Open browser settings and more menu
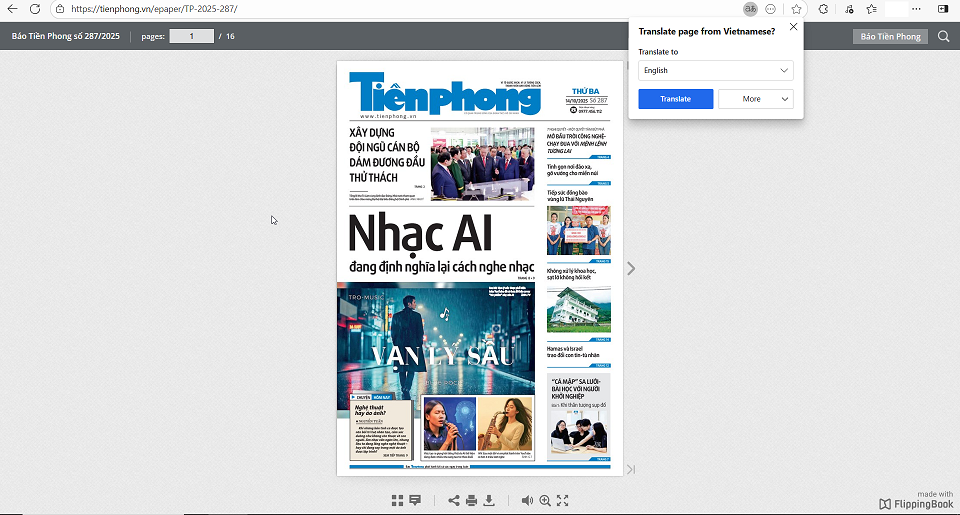Screen dimensions: 960x515 pos(916,9)
